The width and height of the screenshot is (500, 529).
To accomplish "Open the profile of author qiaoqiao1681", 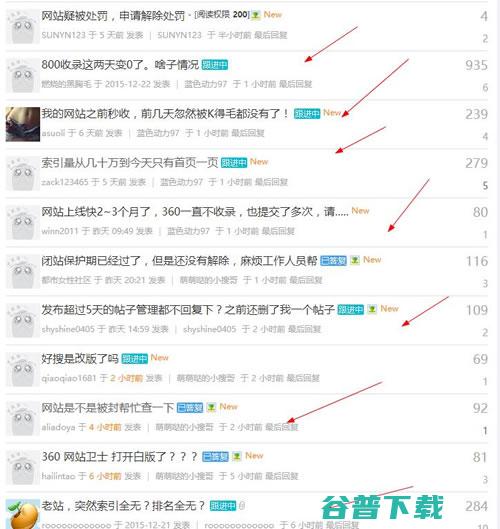I will point(69,378).
